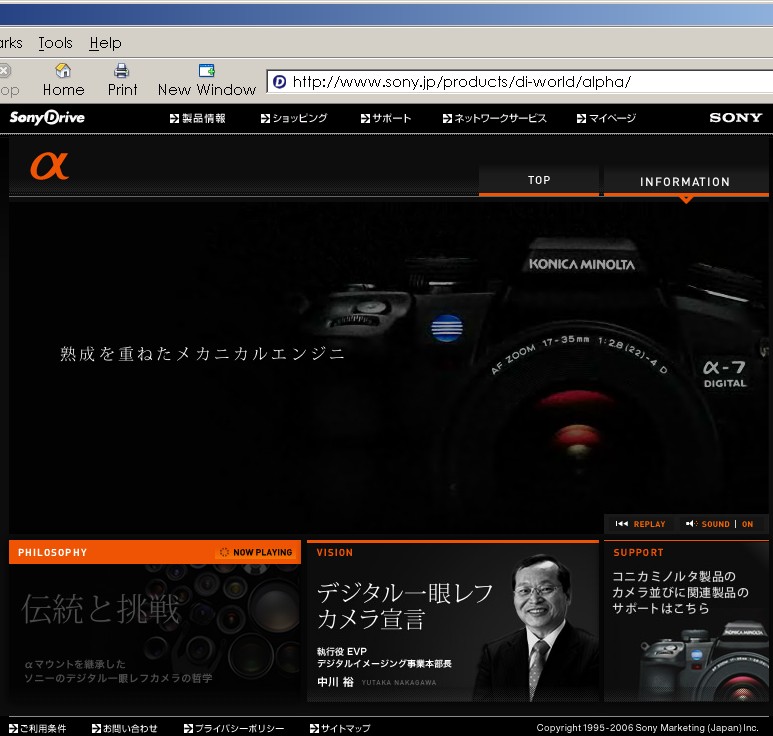773x736 pixels.
Task: Switch to the INFORMATION tab
Action: 685,182
